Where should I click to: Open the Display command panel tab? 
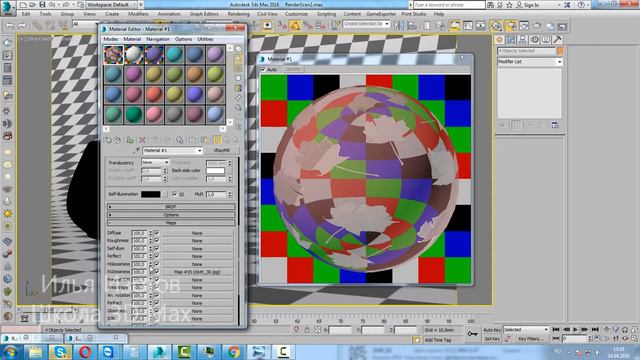(546, 39)
